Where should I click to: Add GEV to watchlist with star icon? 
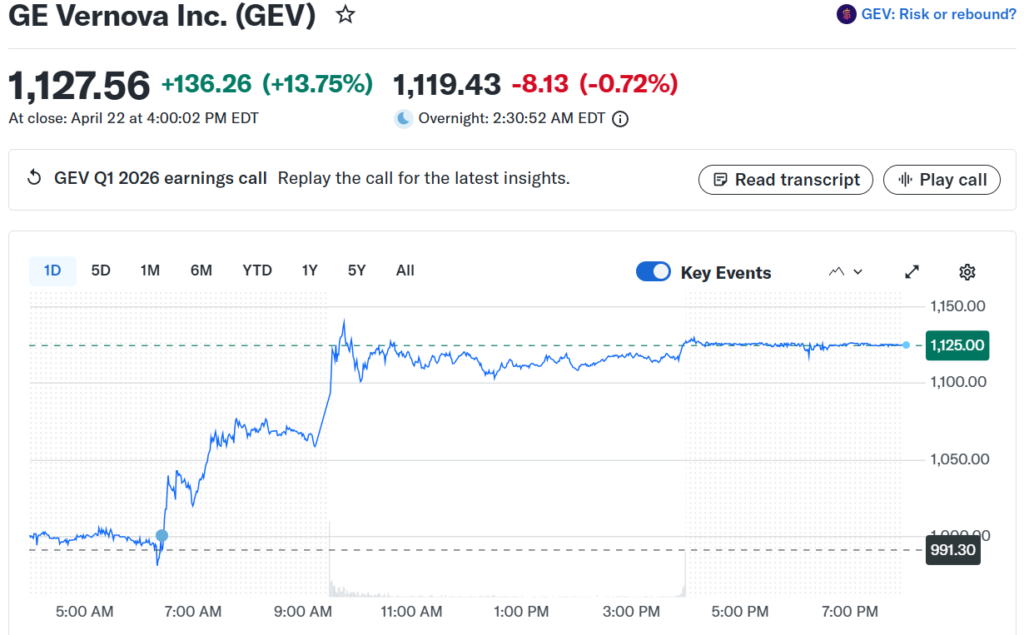345,15
